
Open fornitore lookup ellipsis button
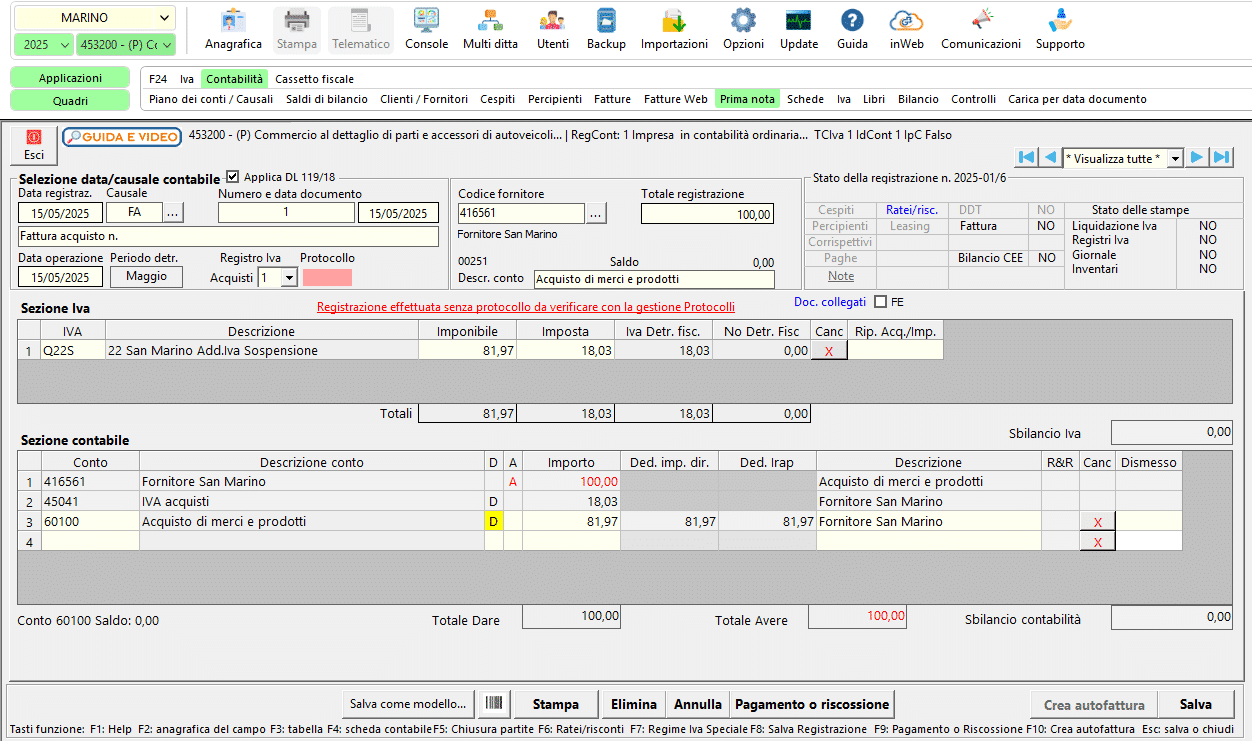(x=596, y=213)
